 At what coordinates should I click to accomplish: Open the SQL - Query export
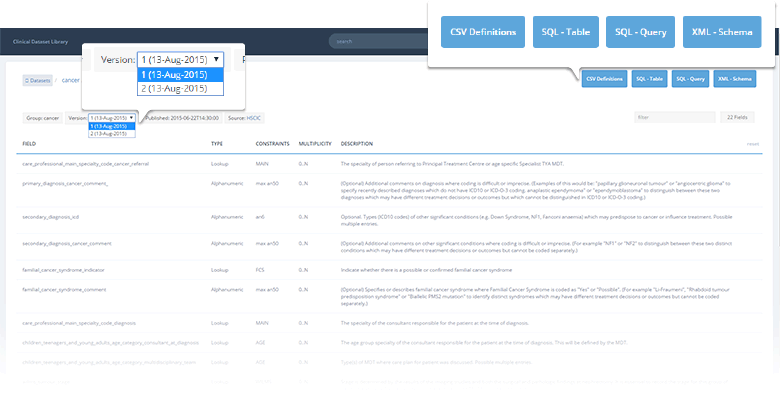pos(690,78)
